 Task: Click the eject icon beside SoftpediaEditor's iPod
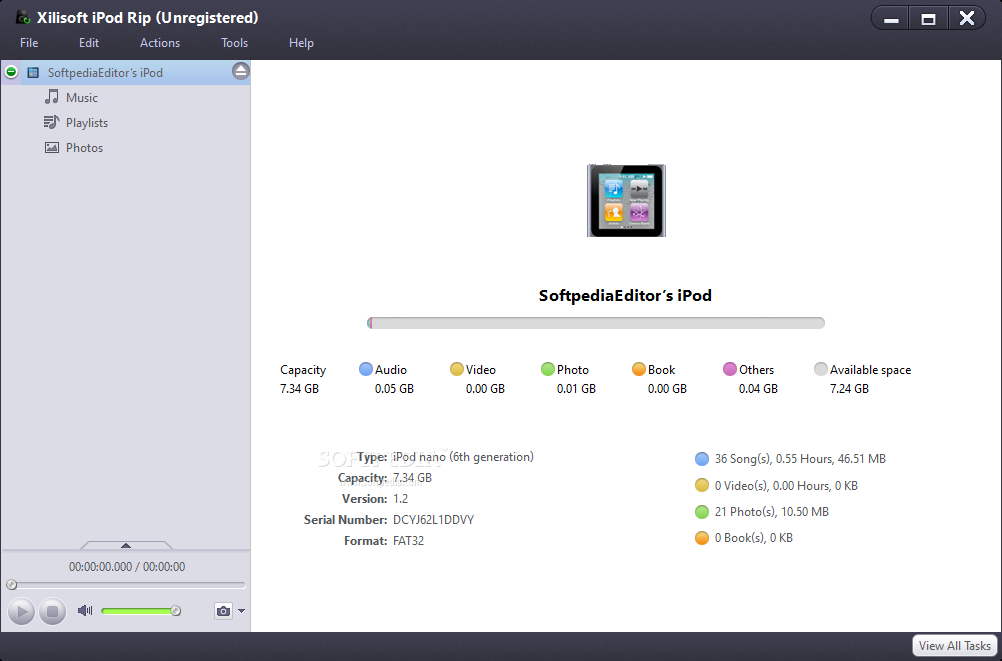tap(240, 71)
